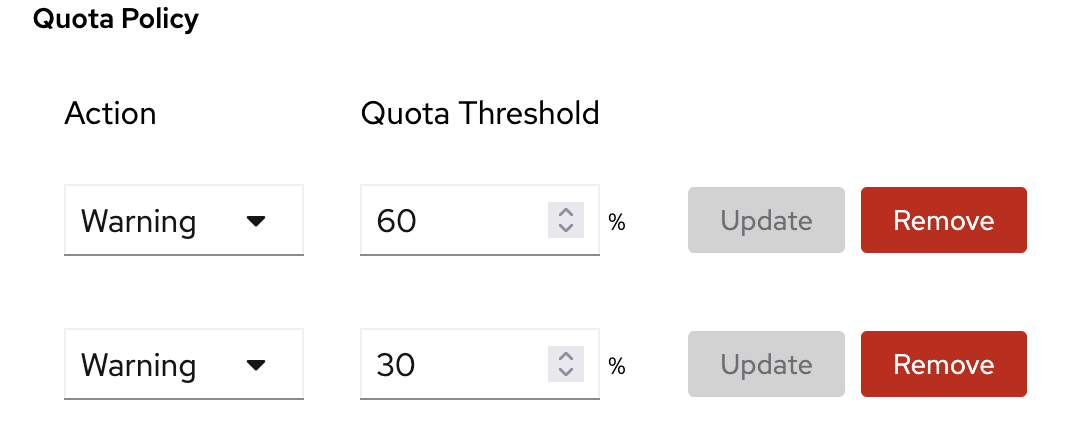The height and width of the screenshot is (432, 1086).
Task: Open the Action dropdown for the 60% policy
Action: tap(183, 220)
